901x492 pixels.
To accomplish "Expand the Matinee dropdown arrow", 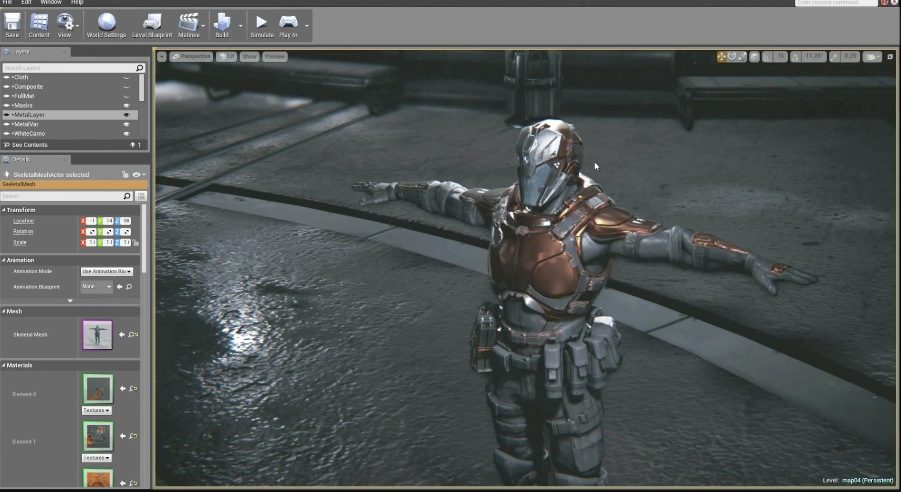I will 203,26.
